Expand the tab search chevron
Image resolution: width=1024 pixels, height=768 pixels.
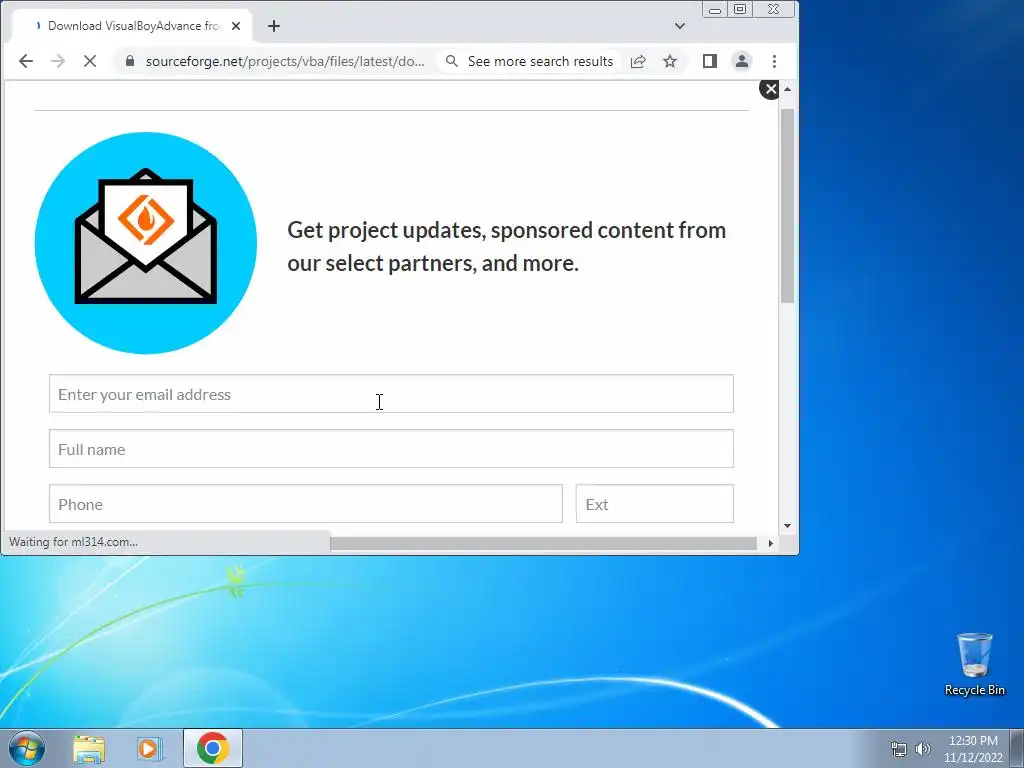(680, 26)
